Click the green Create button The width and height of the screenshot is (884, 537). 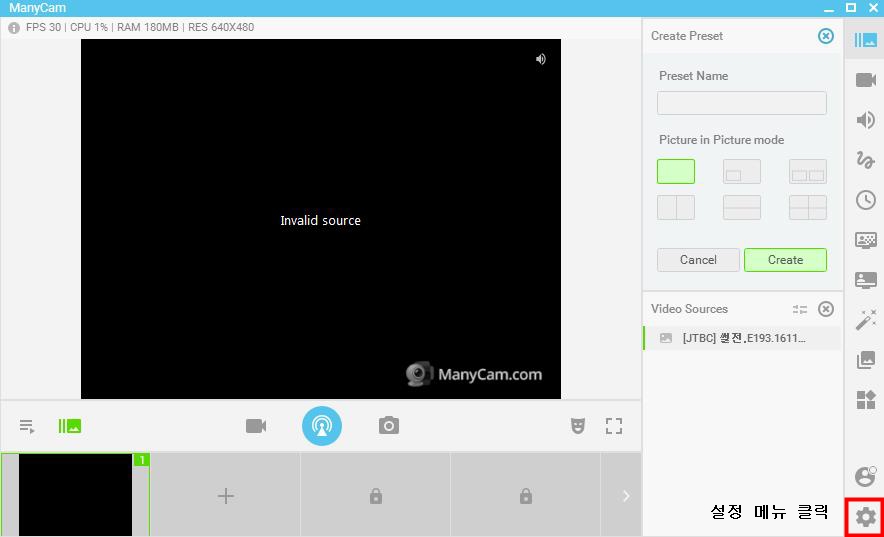coord(785,260)
